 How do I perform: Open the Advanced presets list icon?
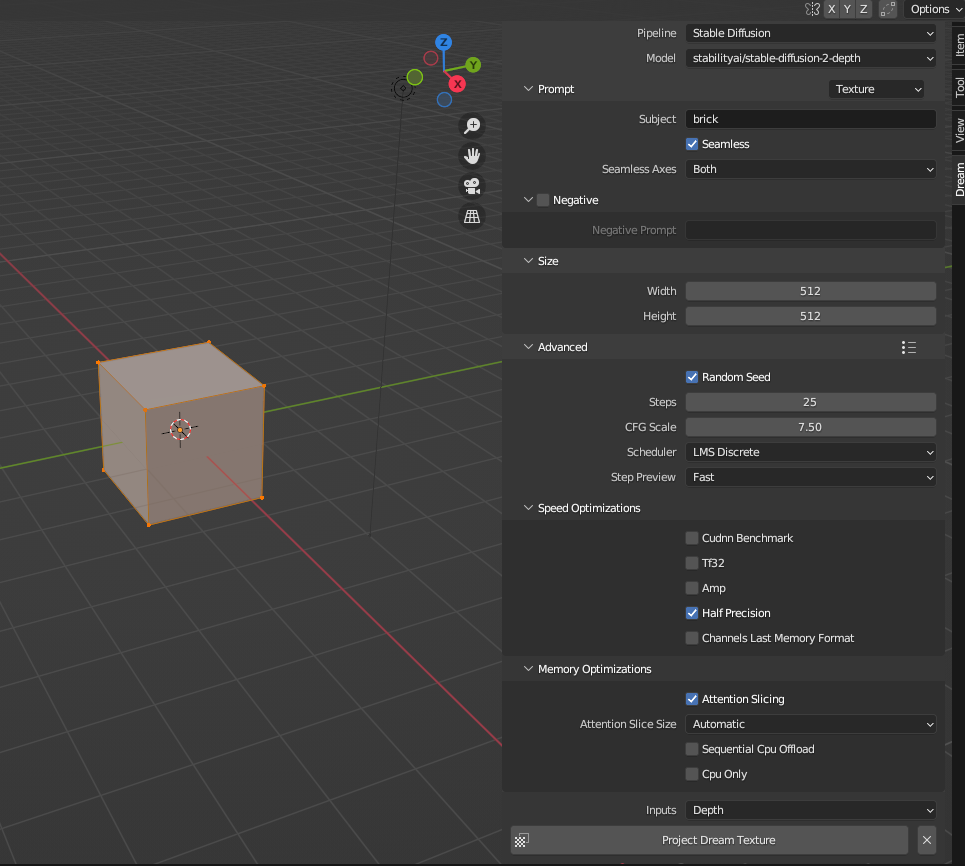908,347
